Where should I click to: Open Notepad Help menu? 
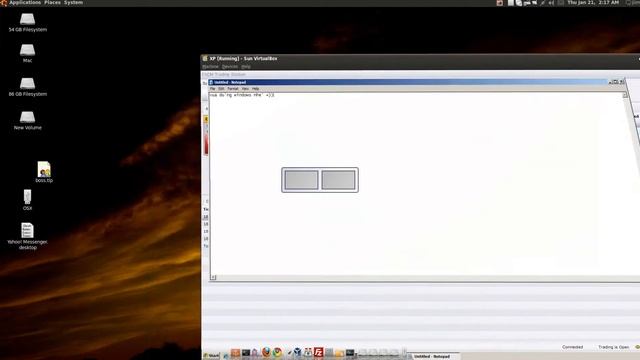255,89
